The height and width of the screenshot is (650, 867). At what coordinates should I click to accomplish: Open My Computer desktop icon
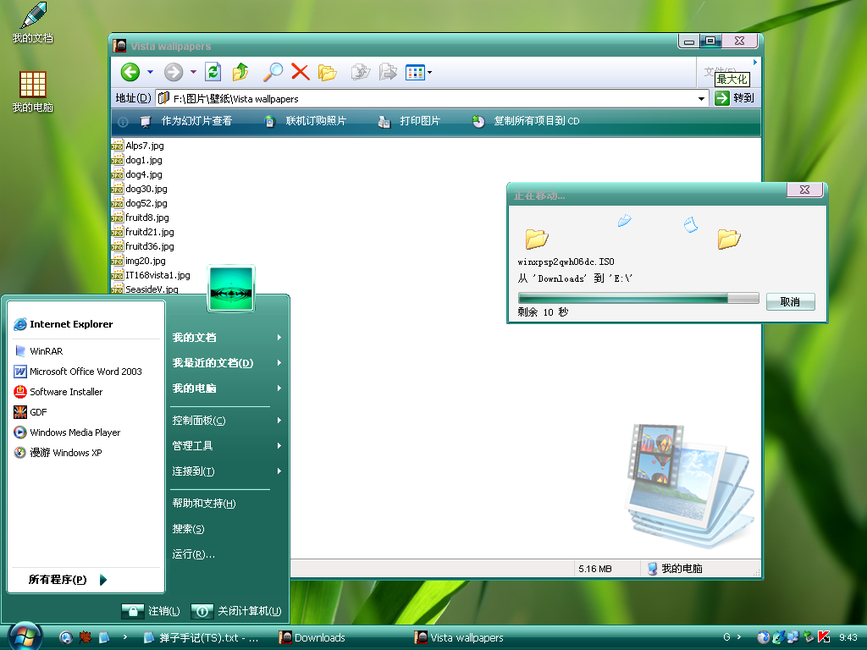point(33,92)
